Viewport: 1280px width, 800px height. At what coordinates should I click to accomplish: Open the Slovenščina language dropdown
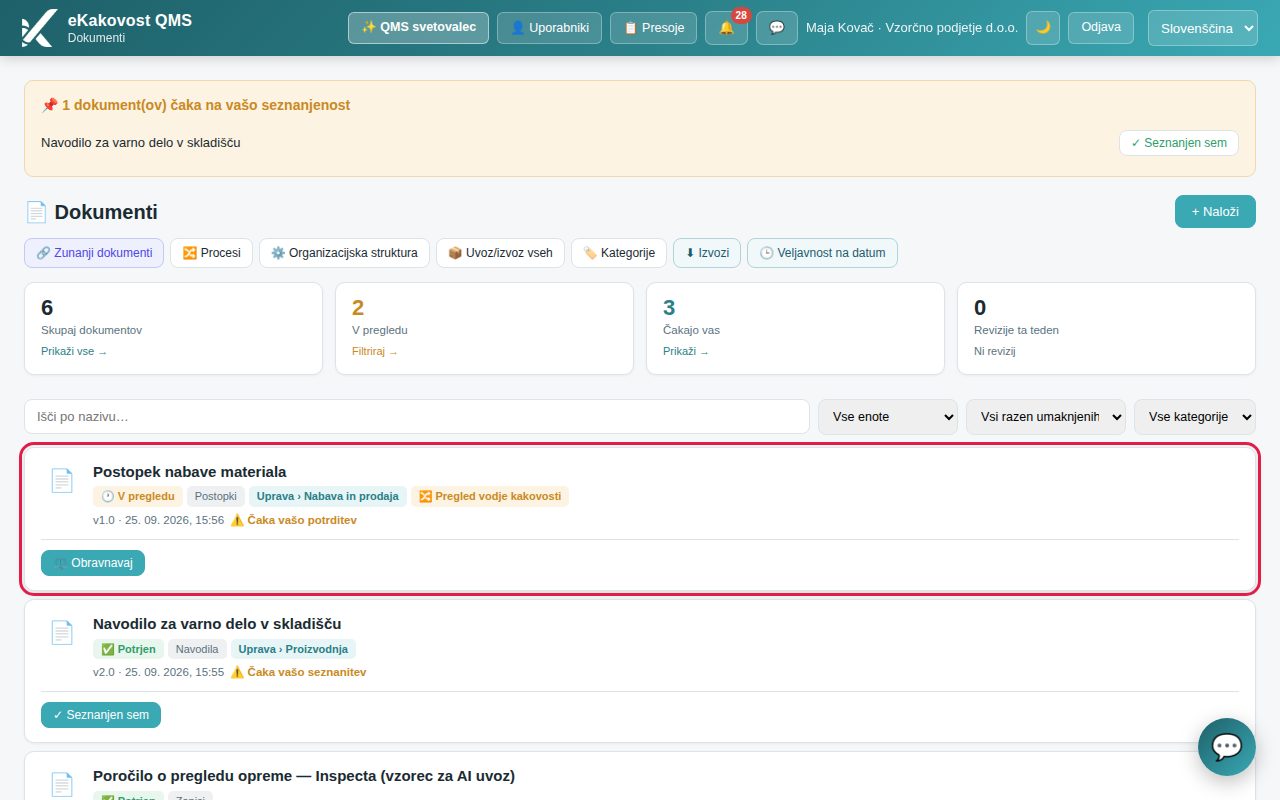coord(1203,28)
